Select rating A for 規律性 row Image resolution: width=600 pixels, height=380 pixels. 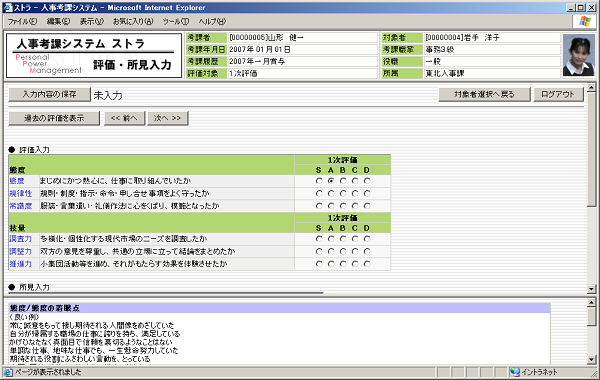click(331, 194)
